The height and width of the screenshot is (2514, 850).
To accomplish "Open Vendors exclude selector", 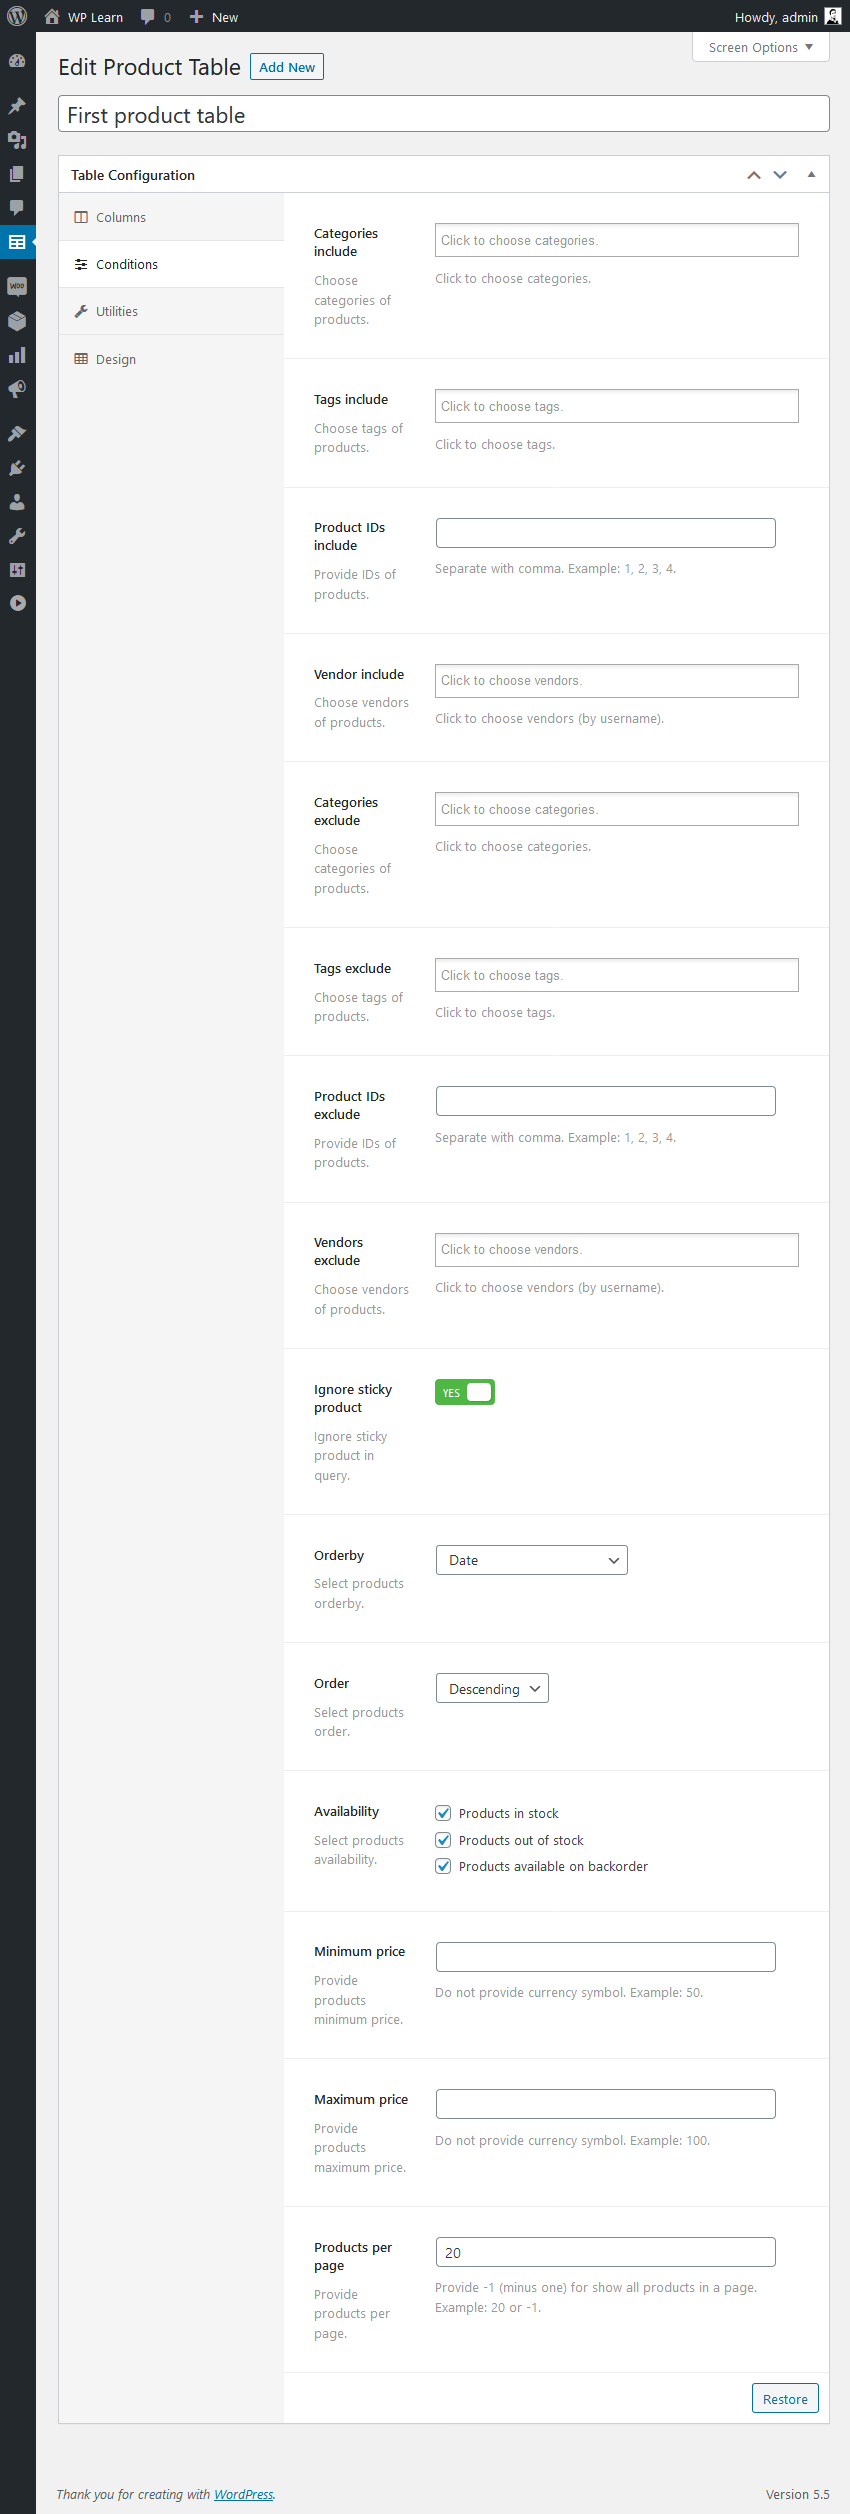I will [617, 1250].
